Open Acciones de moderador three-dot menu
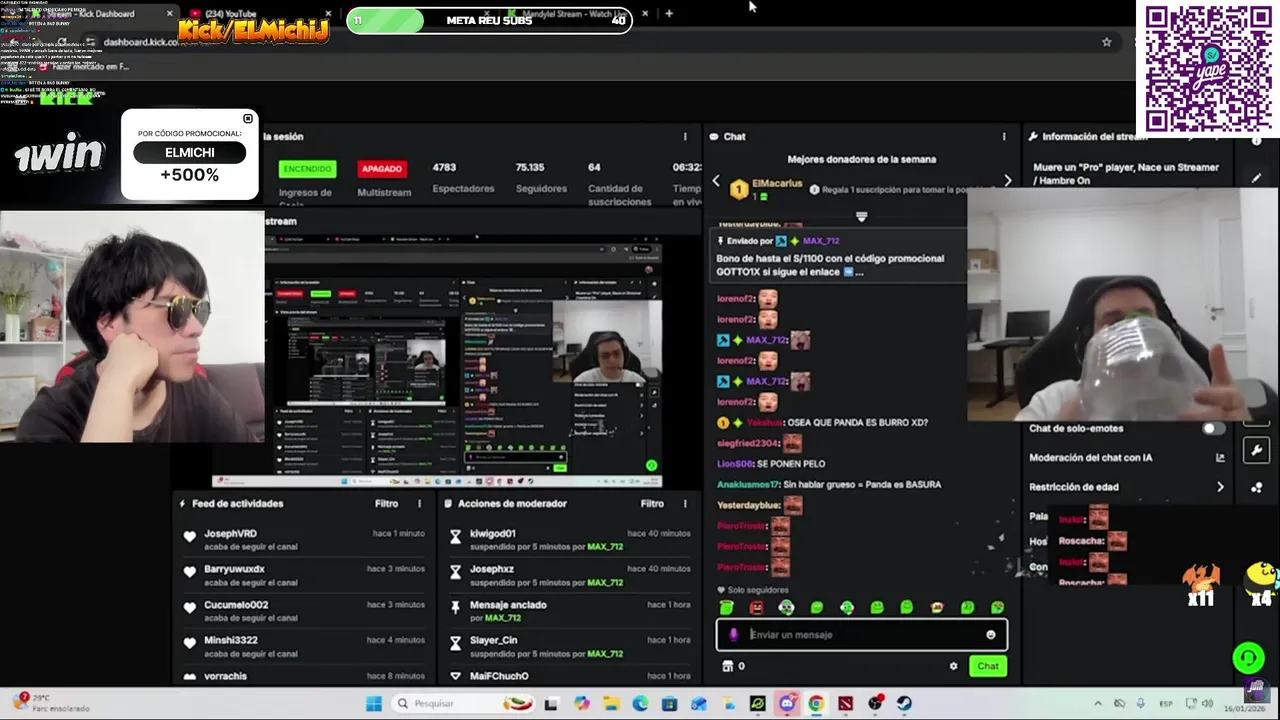This screenshot has width=1280, height=720. coord(685,504)
